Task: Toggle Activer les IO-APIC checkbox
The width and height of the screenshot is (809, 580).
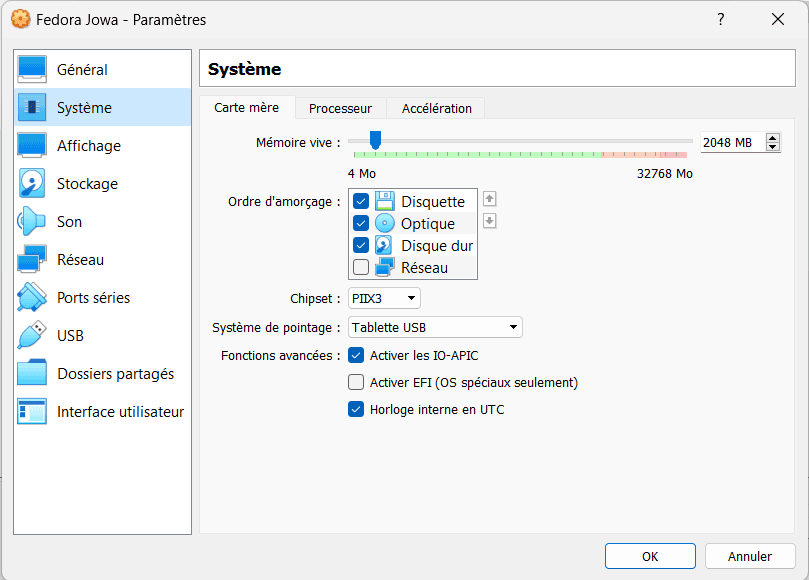Action: (356, 355)
